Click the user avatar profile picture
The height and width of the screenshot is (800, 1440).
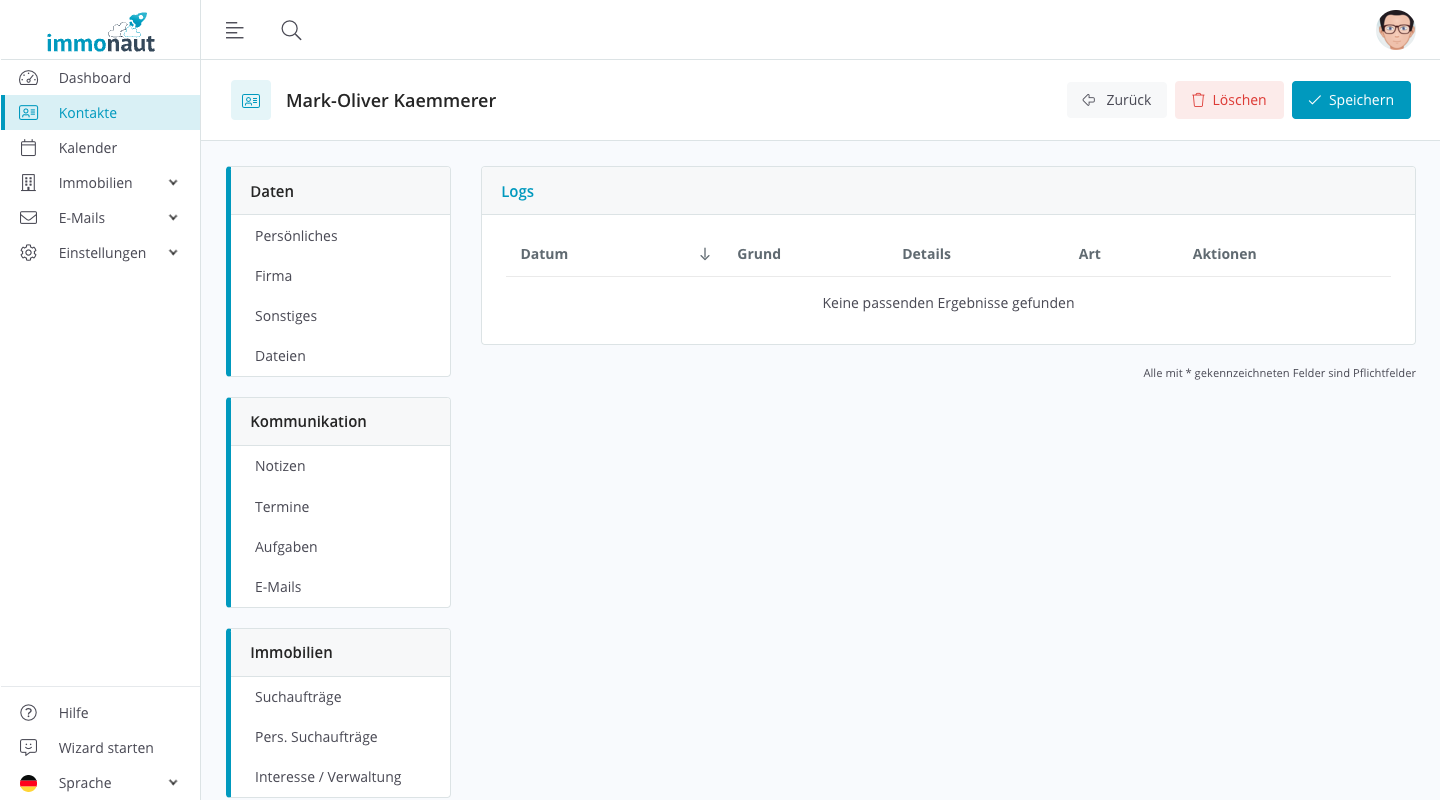(1395, 30)
